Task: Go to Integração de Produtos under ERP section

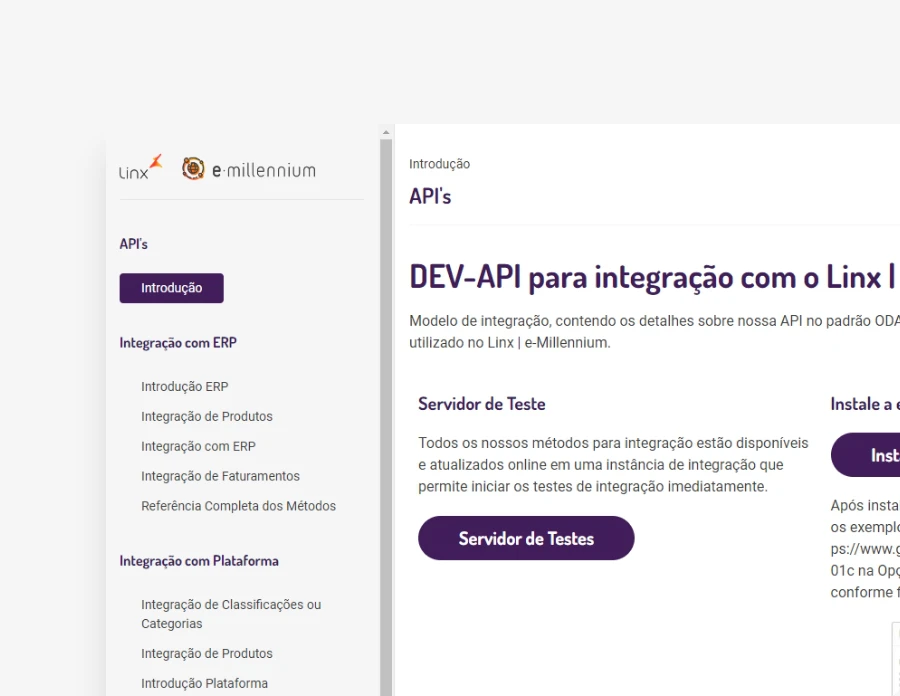Action: [207, 416]
